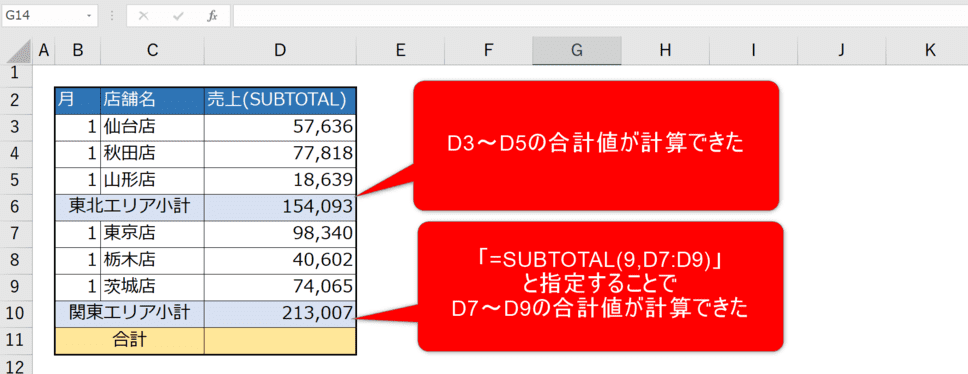
Task: Click into the formula bar input area
Action: pos(599,16)
